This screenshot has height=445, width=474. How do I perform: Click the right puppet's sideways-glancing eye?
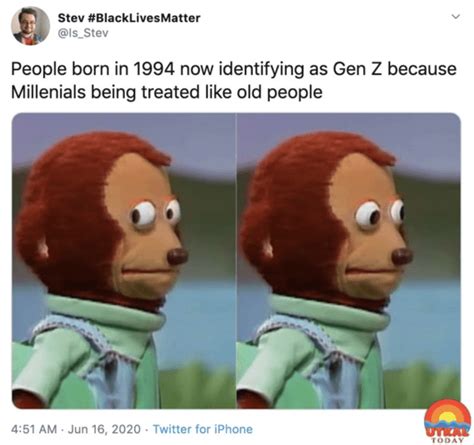point(368,215)
